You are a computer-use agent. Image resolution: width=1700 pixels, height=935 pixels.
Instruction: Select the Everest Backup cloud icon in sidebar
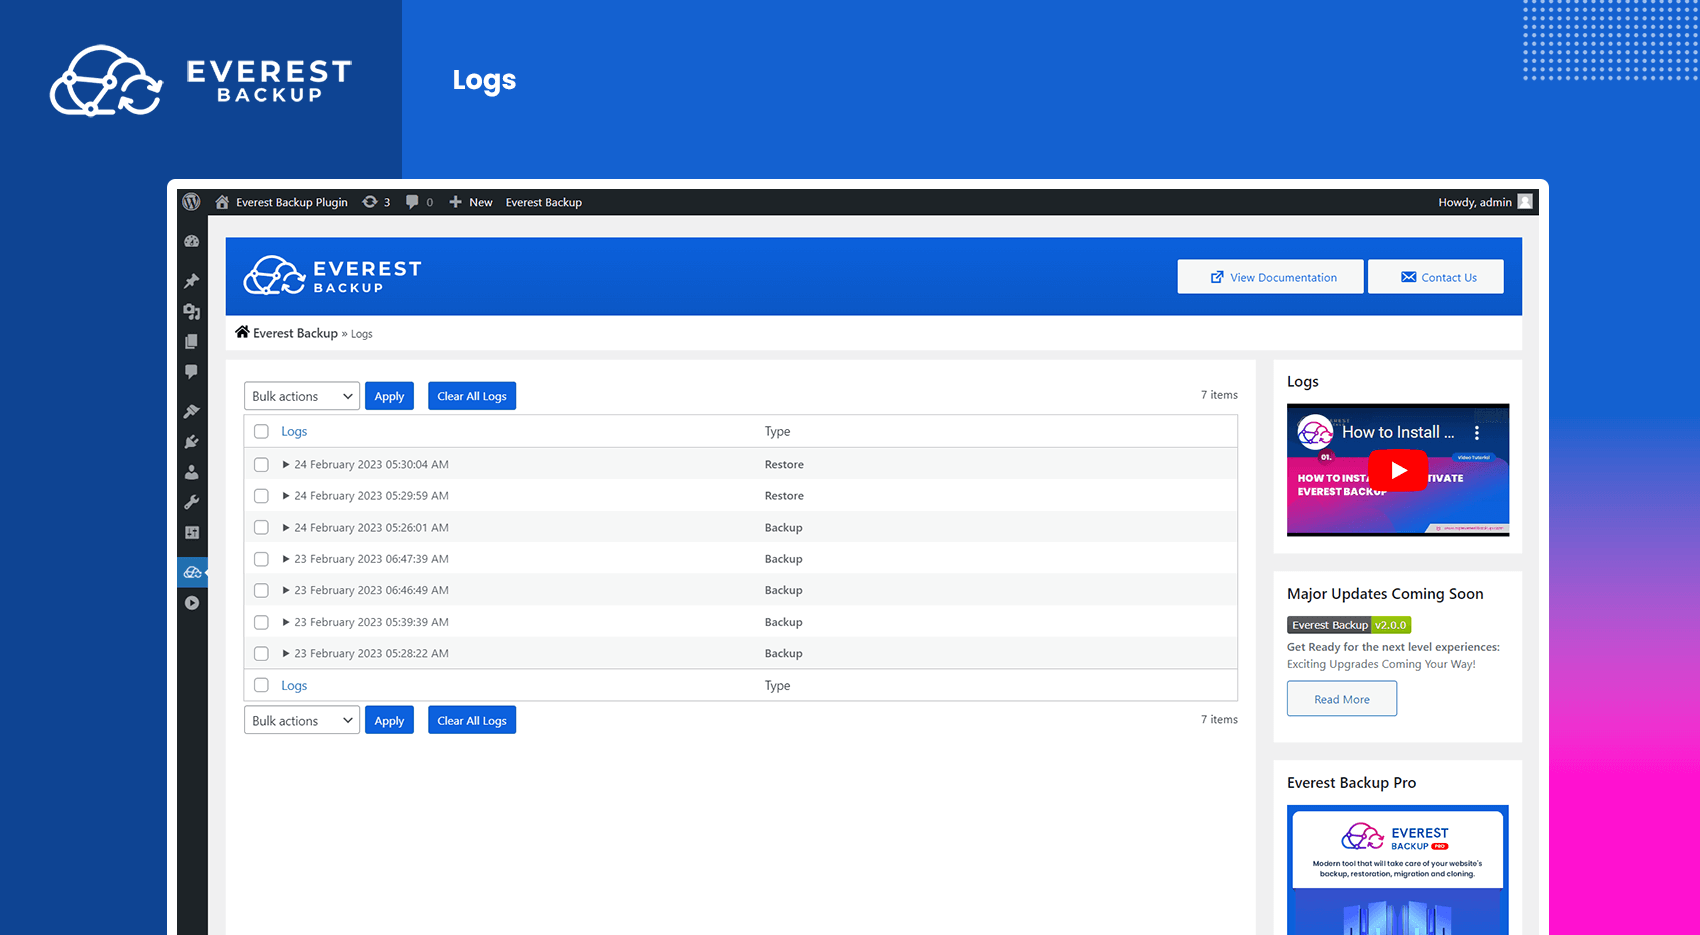coord(192,572)
